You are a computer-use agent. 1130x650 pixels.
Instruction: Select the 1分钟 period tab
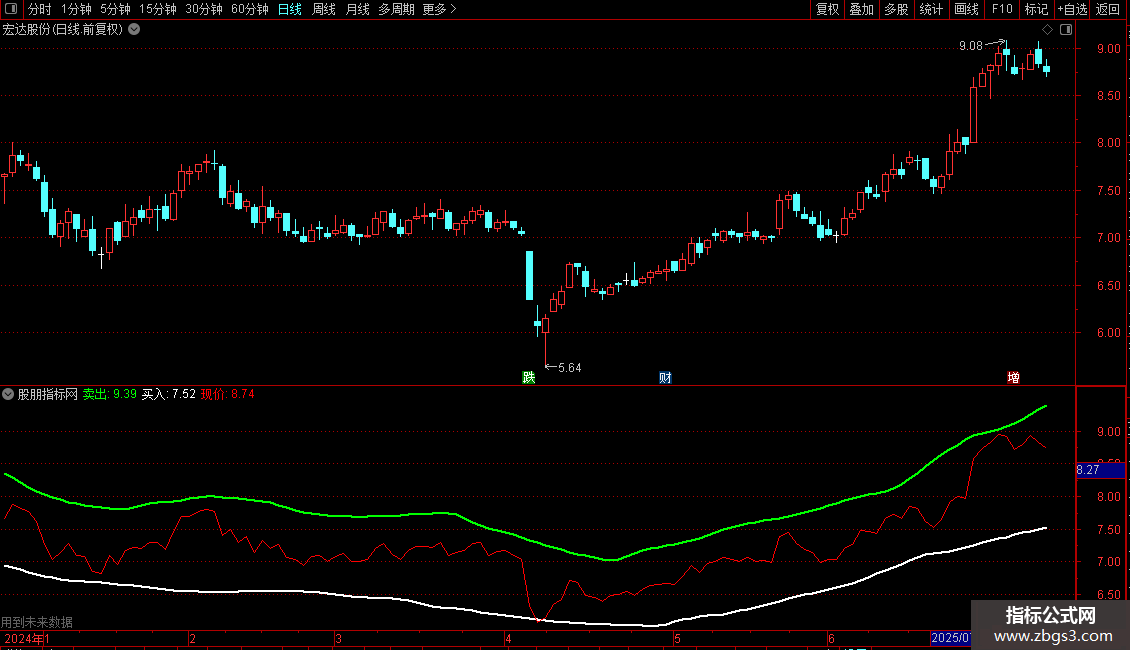click(76, 9)
